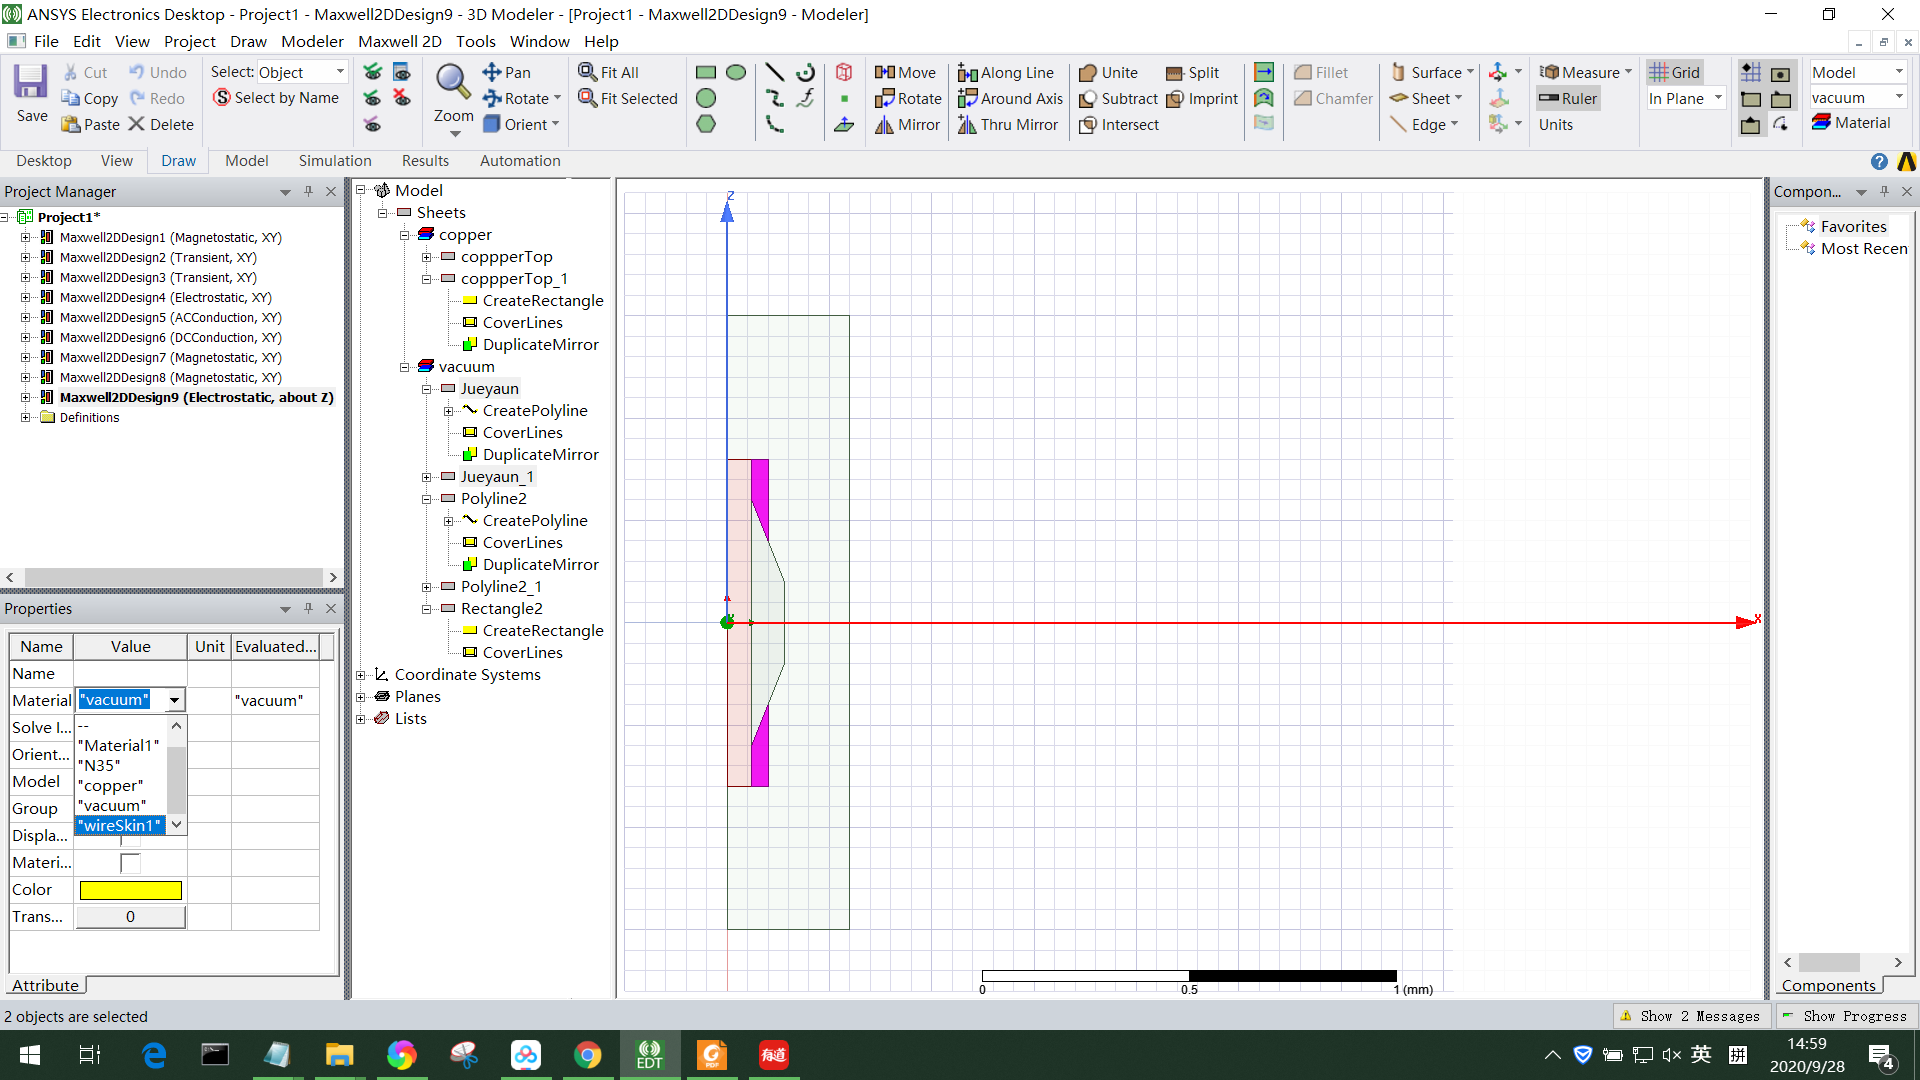Click the yellow Color swatch in Properties
This screenshot has height=1080, width=1920.
(x=130, y=889)
